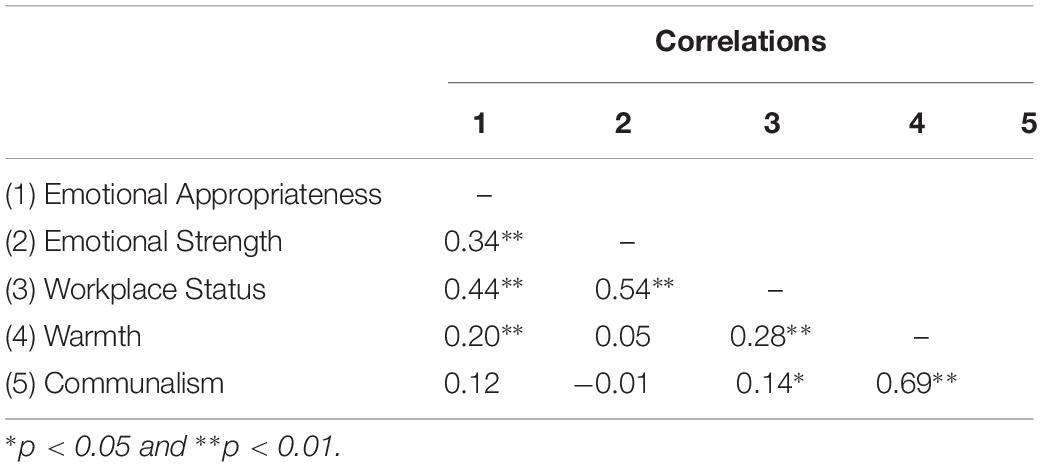Select column header 3

(771, 124)
